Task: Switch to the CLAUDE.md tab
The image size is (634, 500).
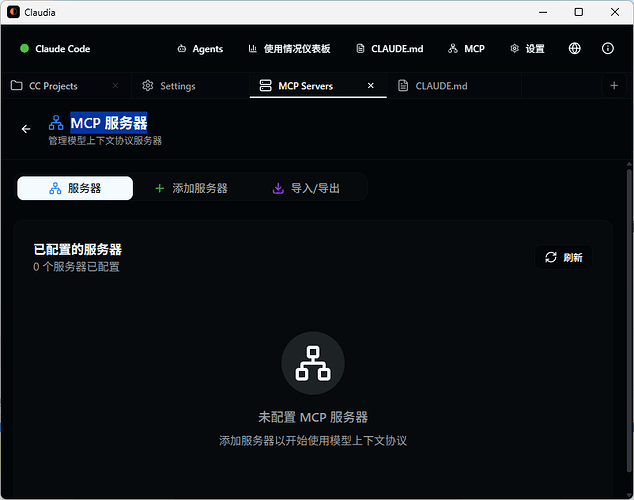Action: tap(454, 86)
